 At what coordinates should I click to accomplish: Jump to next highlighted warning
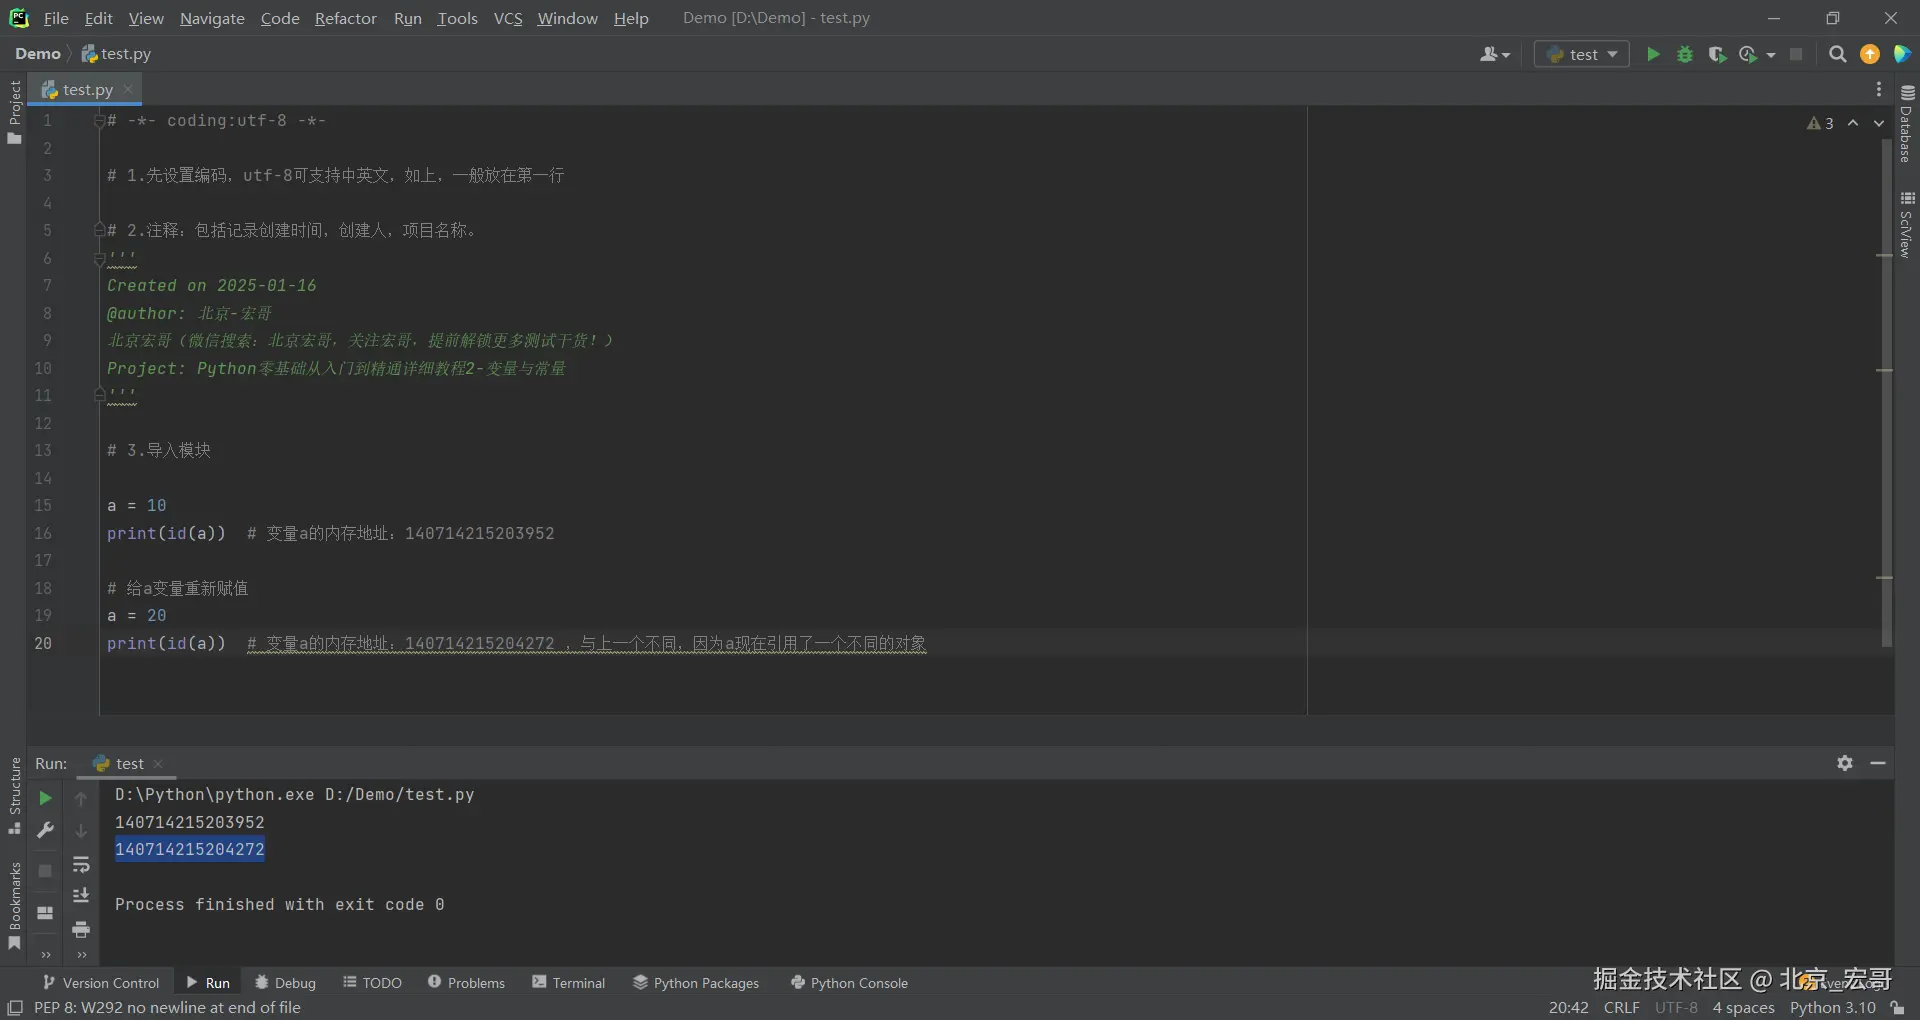(x=1879, y=123)
